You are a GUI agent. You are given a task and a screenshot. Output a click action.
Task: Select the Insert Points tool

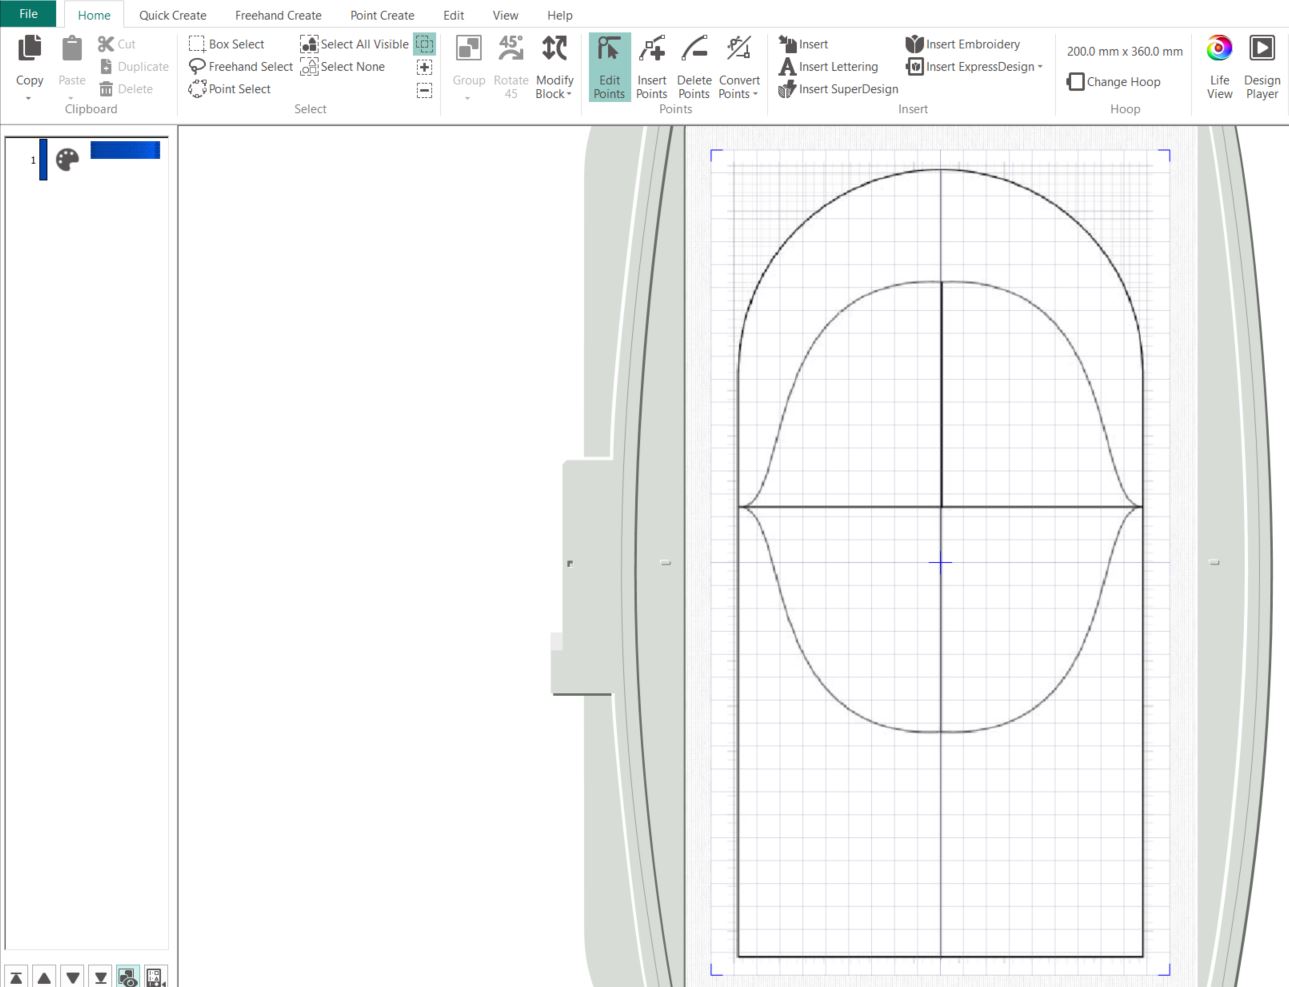[x=652, y=67]
